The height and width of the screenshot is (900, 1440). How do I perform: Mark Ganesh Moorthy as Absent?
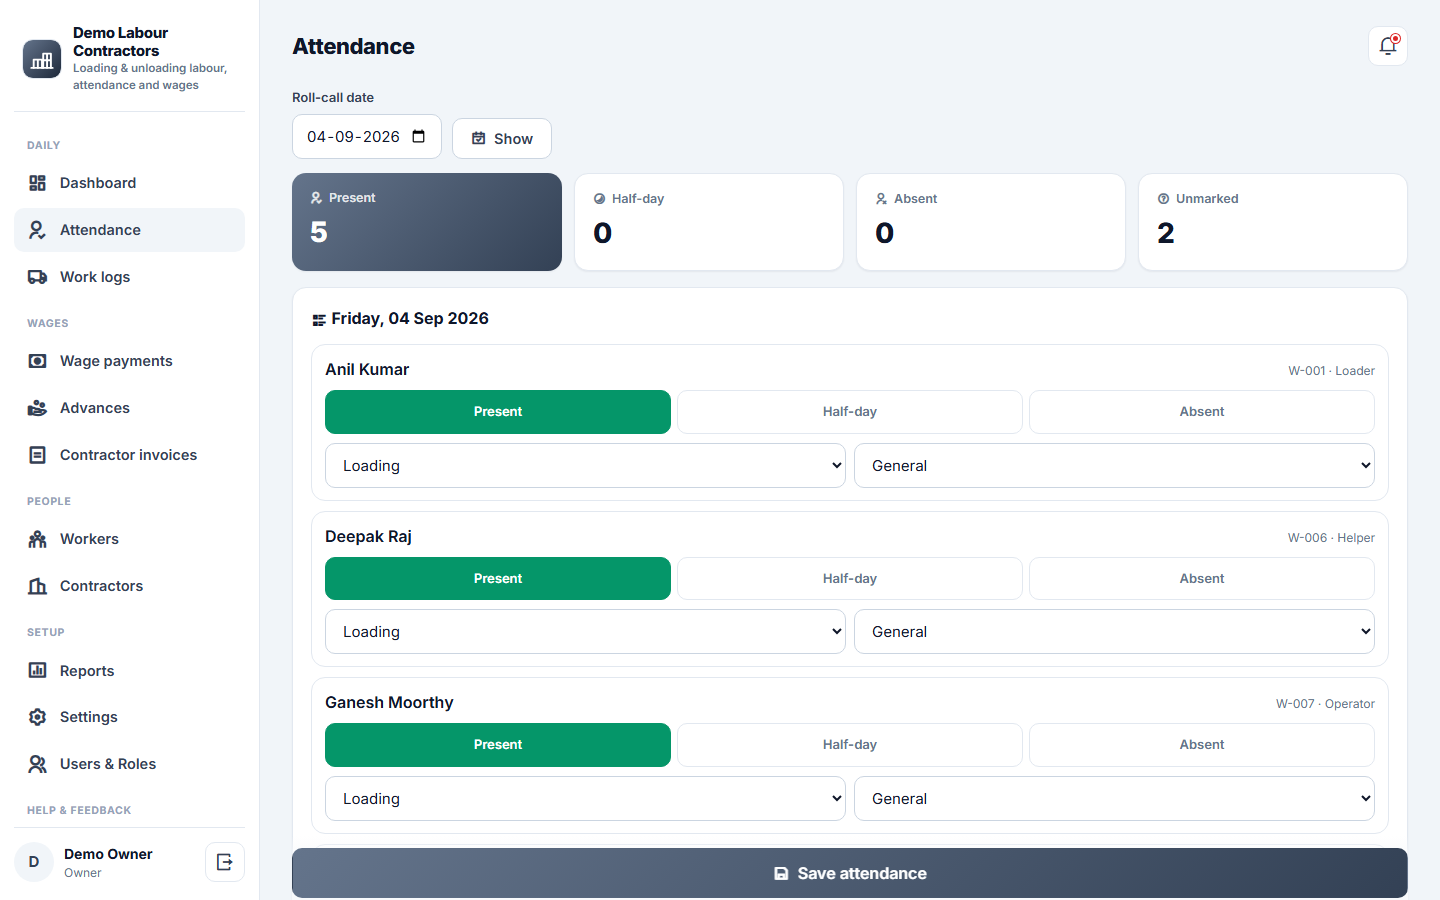click(1202, 745)
